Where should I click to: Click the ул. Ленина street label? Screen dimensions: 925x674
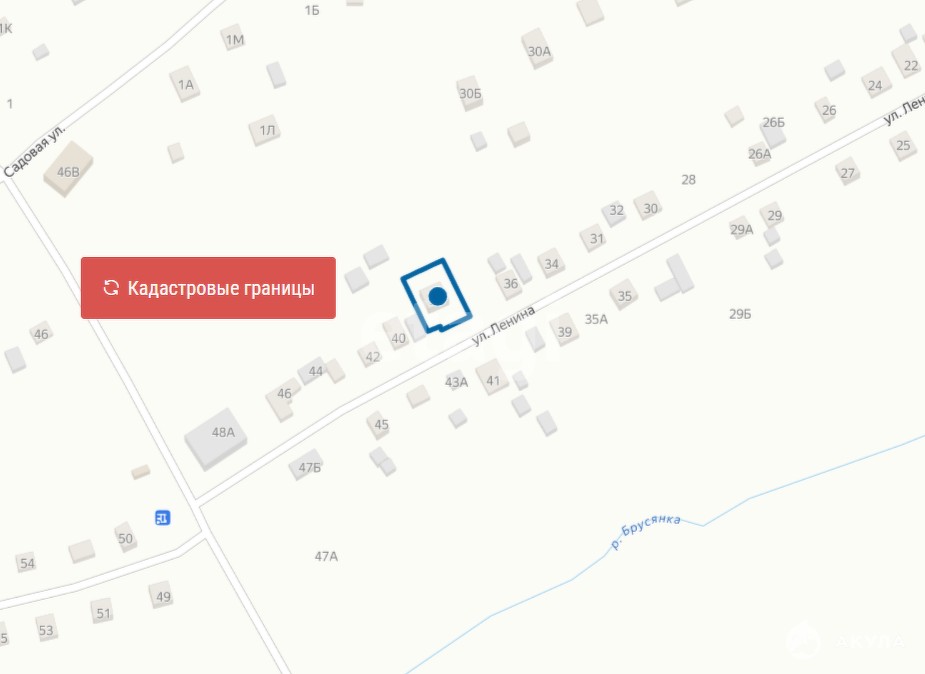pyautogui.click(x=503, y=326)
